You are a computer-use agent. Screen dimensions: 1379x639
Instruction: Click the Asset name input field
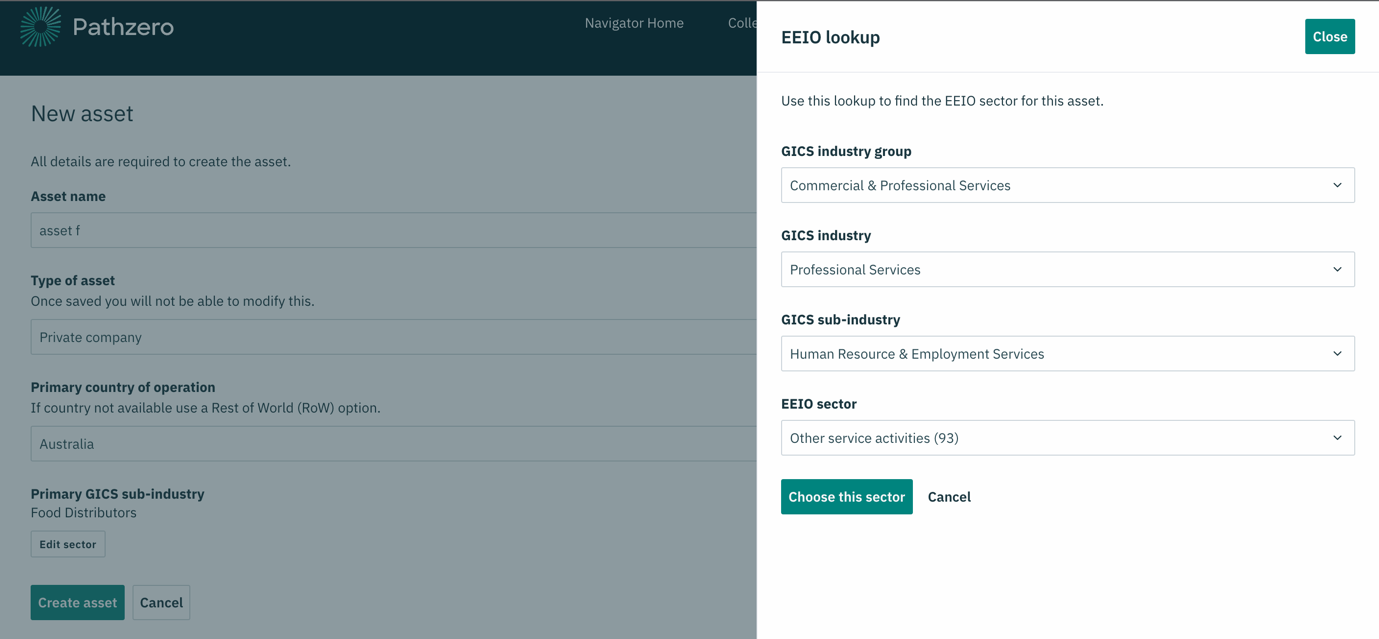click(x=393, y=230)
